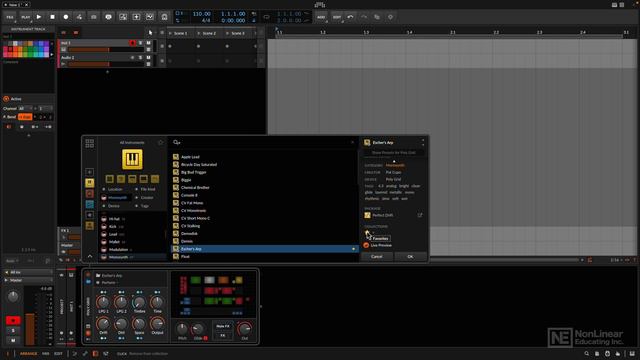
Task: Open the Channel All dropdown in inspector
Action: (25, 109)
